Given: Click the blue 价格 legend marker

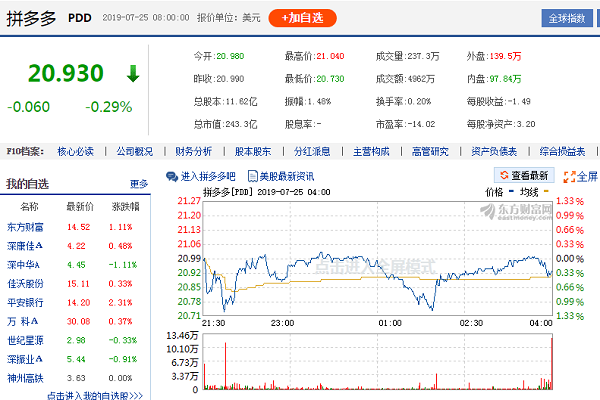Looking at the screenshot, I should point(511,191).
